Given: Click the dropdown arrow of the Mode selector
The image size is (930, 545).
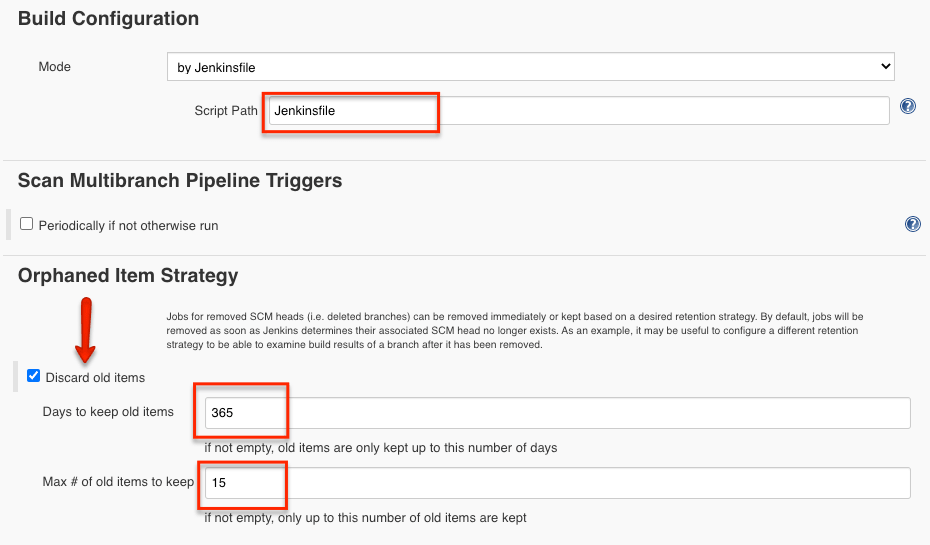Looking at the screenshot, I should pyautogui.click(x=885, y=67).
